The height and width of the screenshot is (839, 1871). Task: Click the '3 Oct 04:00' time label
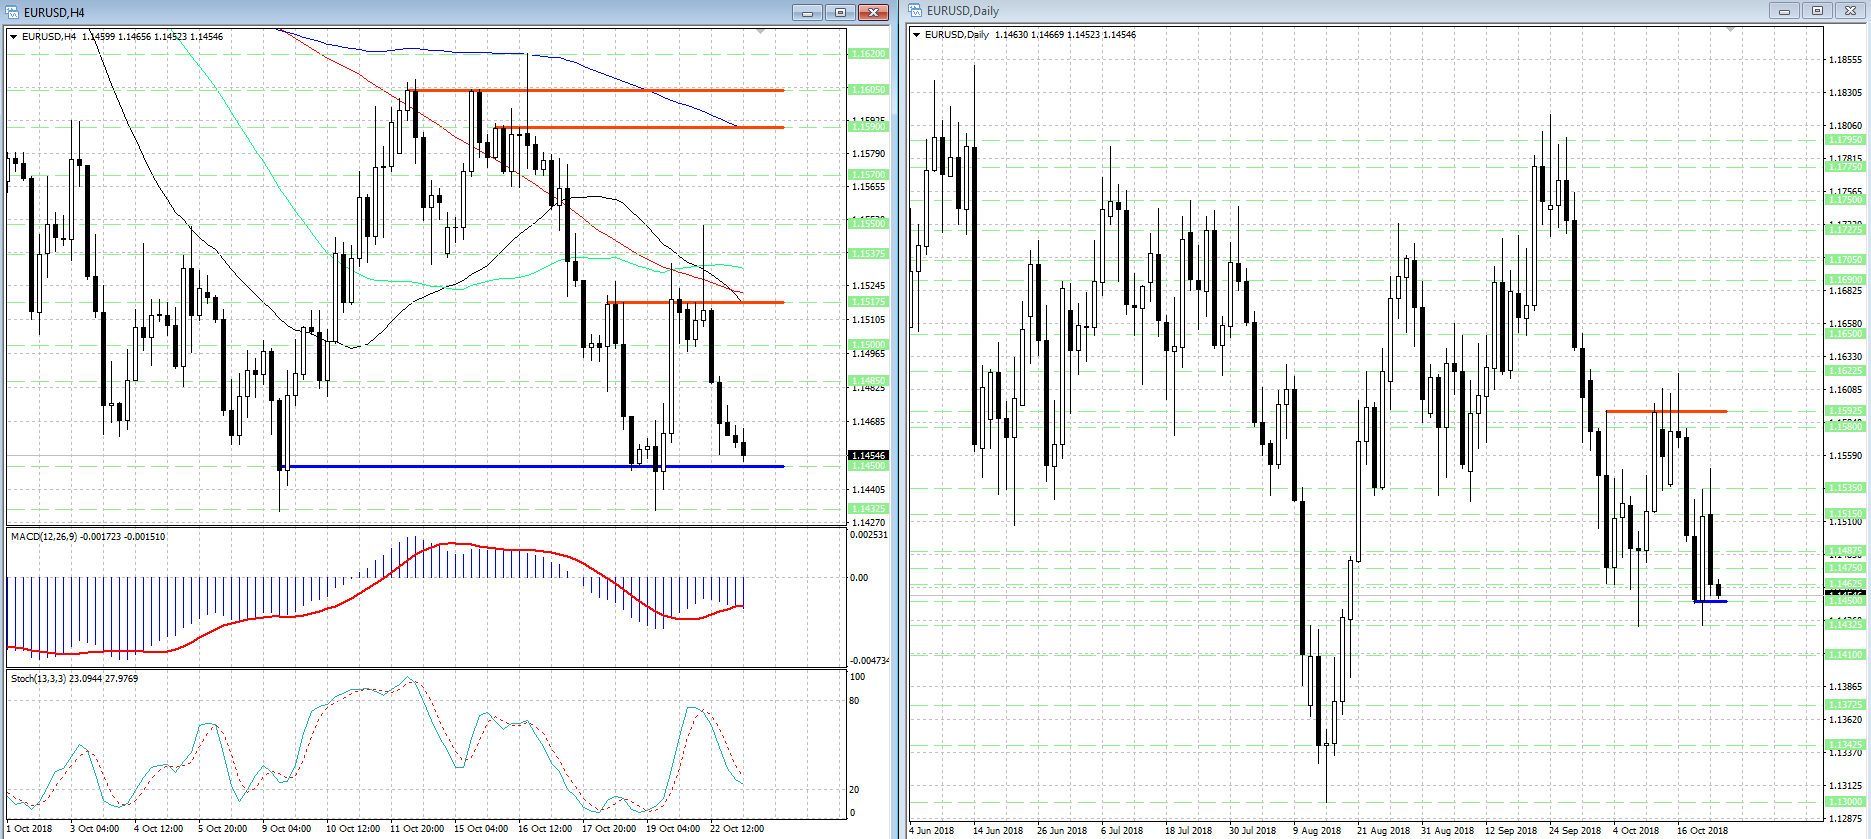[x=95, y=829]
